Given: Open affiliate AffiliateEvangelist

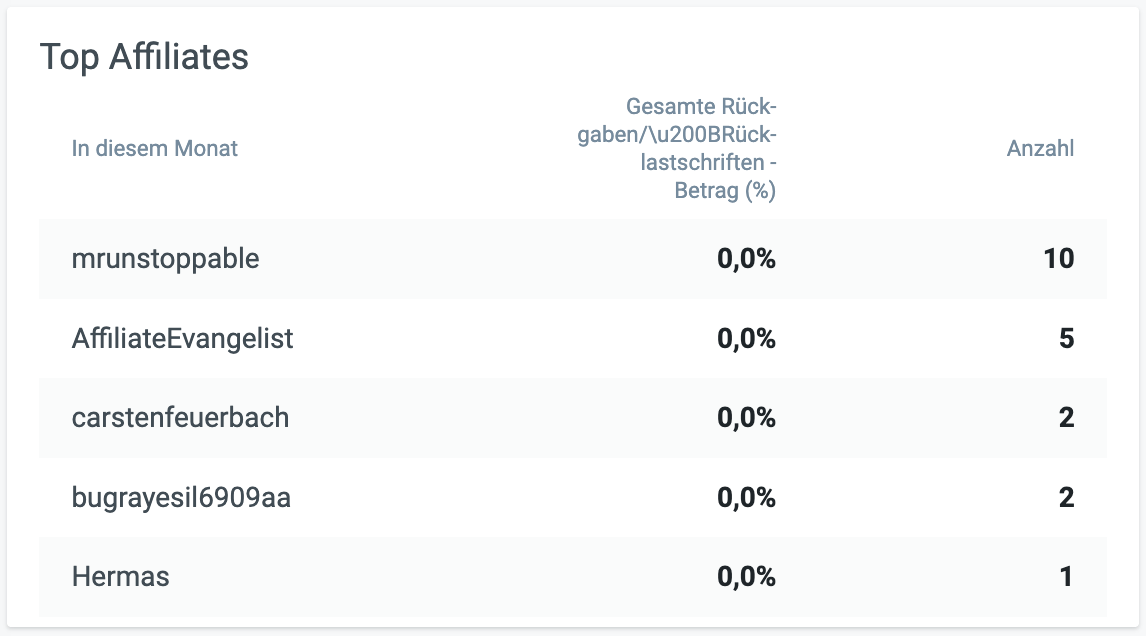Looking at the screenshot, I should click(182, 338).
